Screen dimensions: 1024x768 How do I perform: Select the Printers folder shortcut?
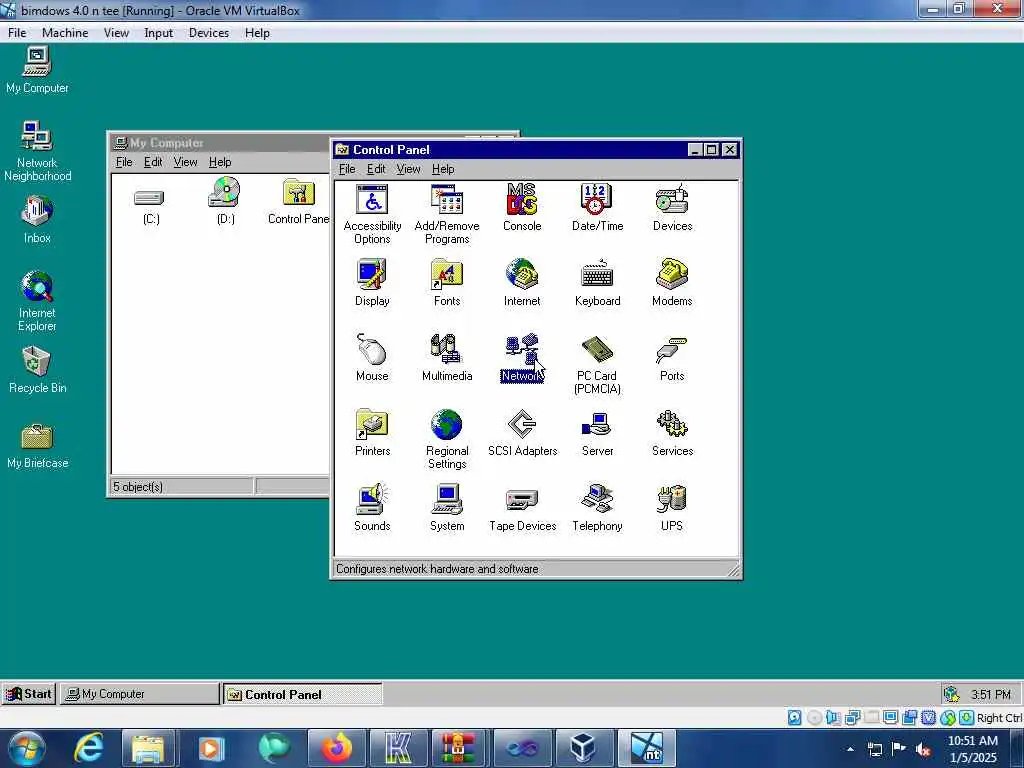point(372,432)
